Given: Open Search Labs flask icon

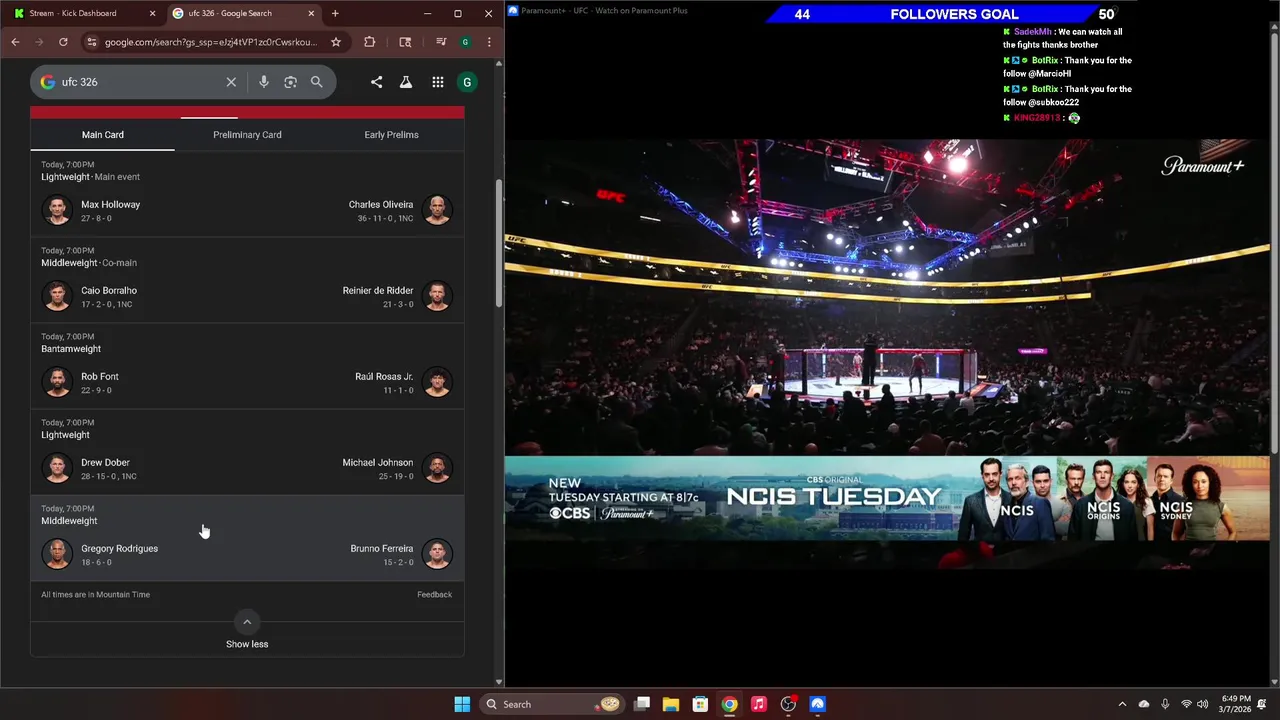Looking at the screenshot, I should (406, 82).
